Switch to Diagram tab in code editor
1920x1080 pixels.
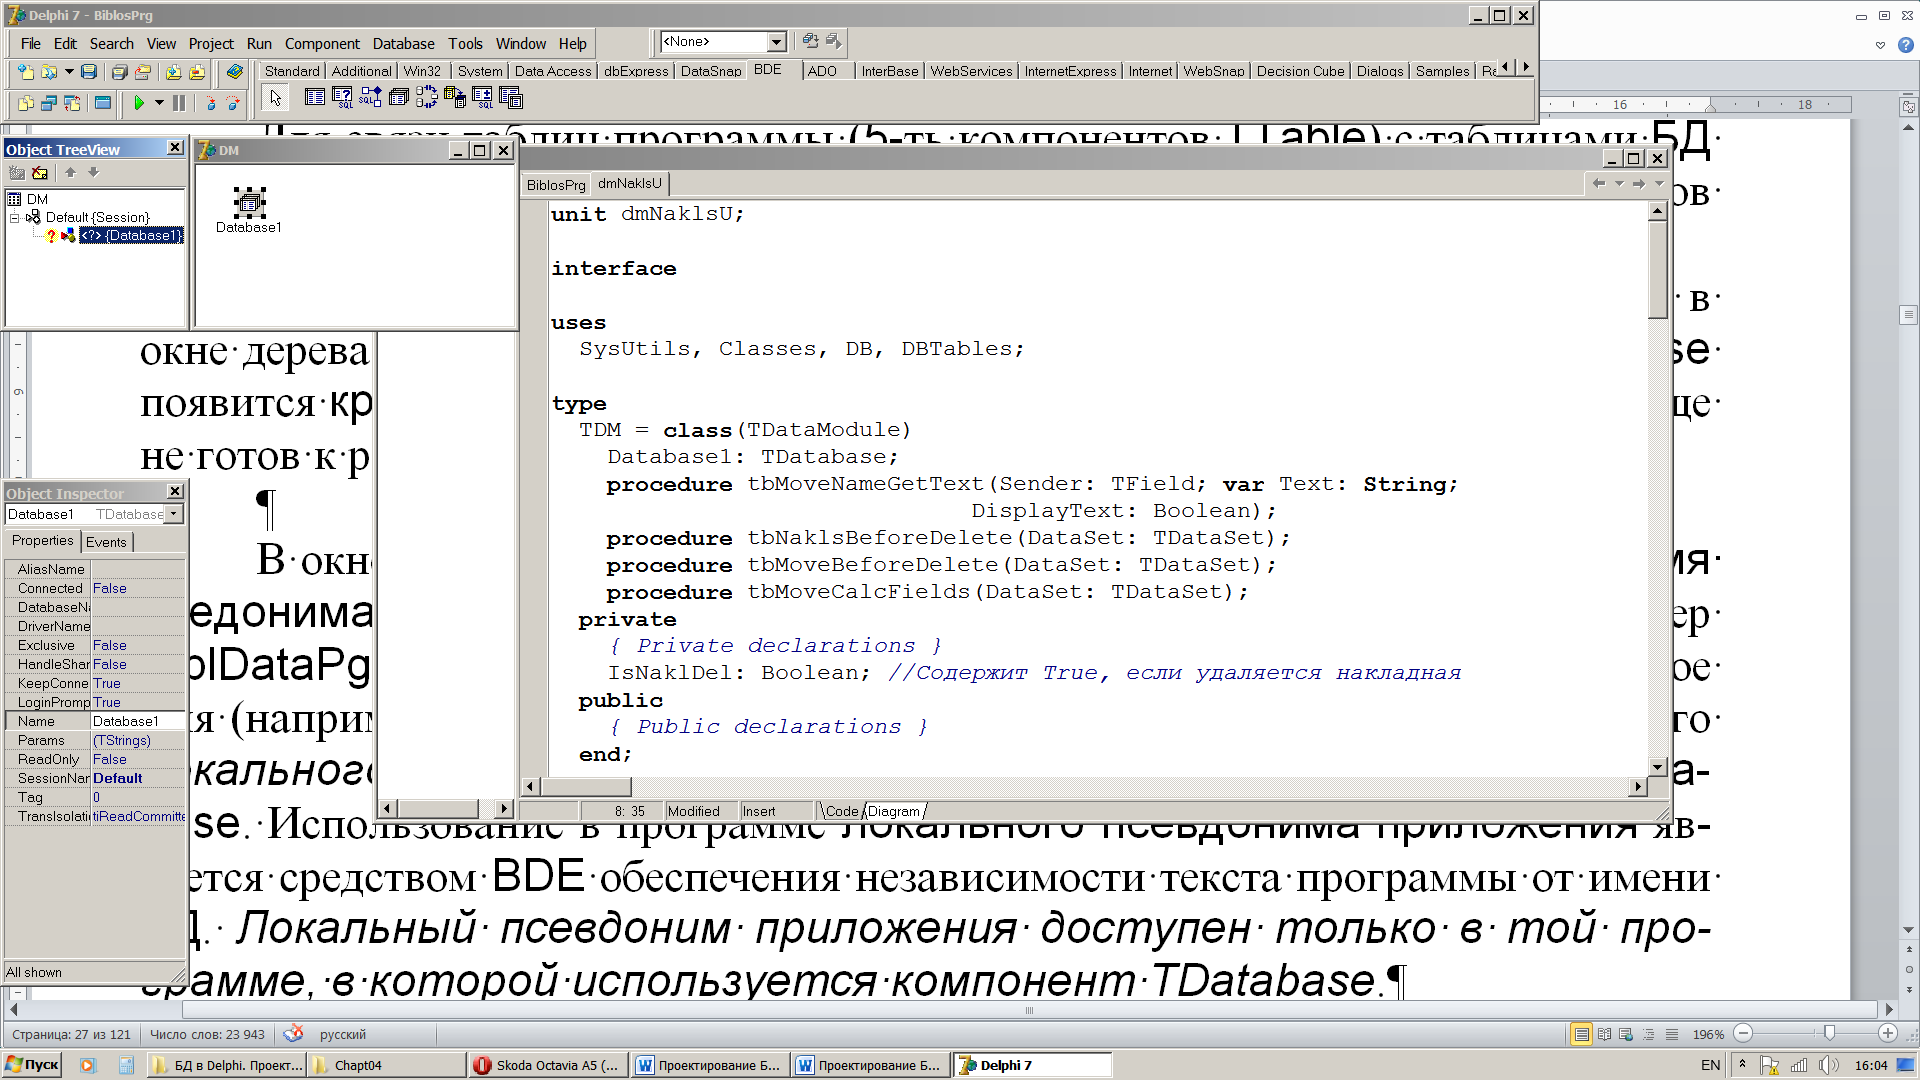[894, 812]
